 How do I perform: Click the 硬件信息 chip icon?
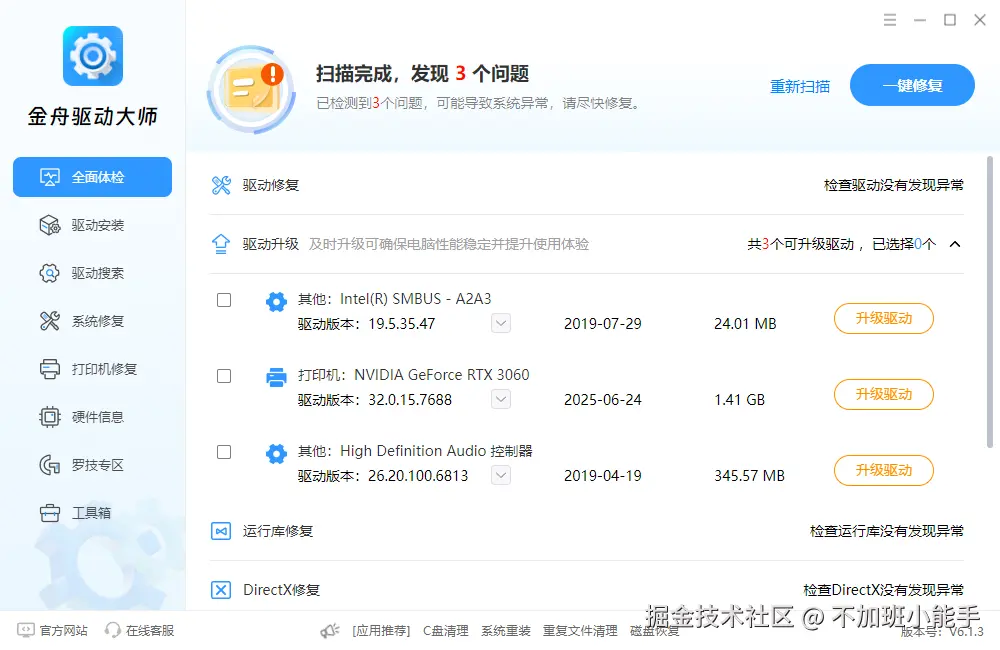click(x=50, y=417)
